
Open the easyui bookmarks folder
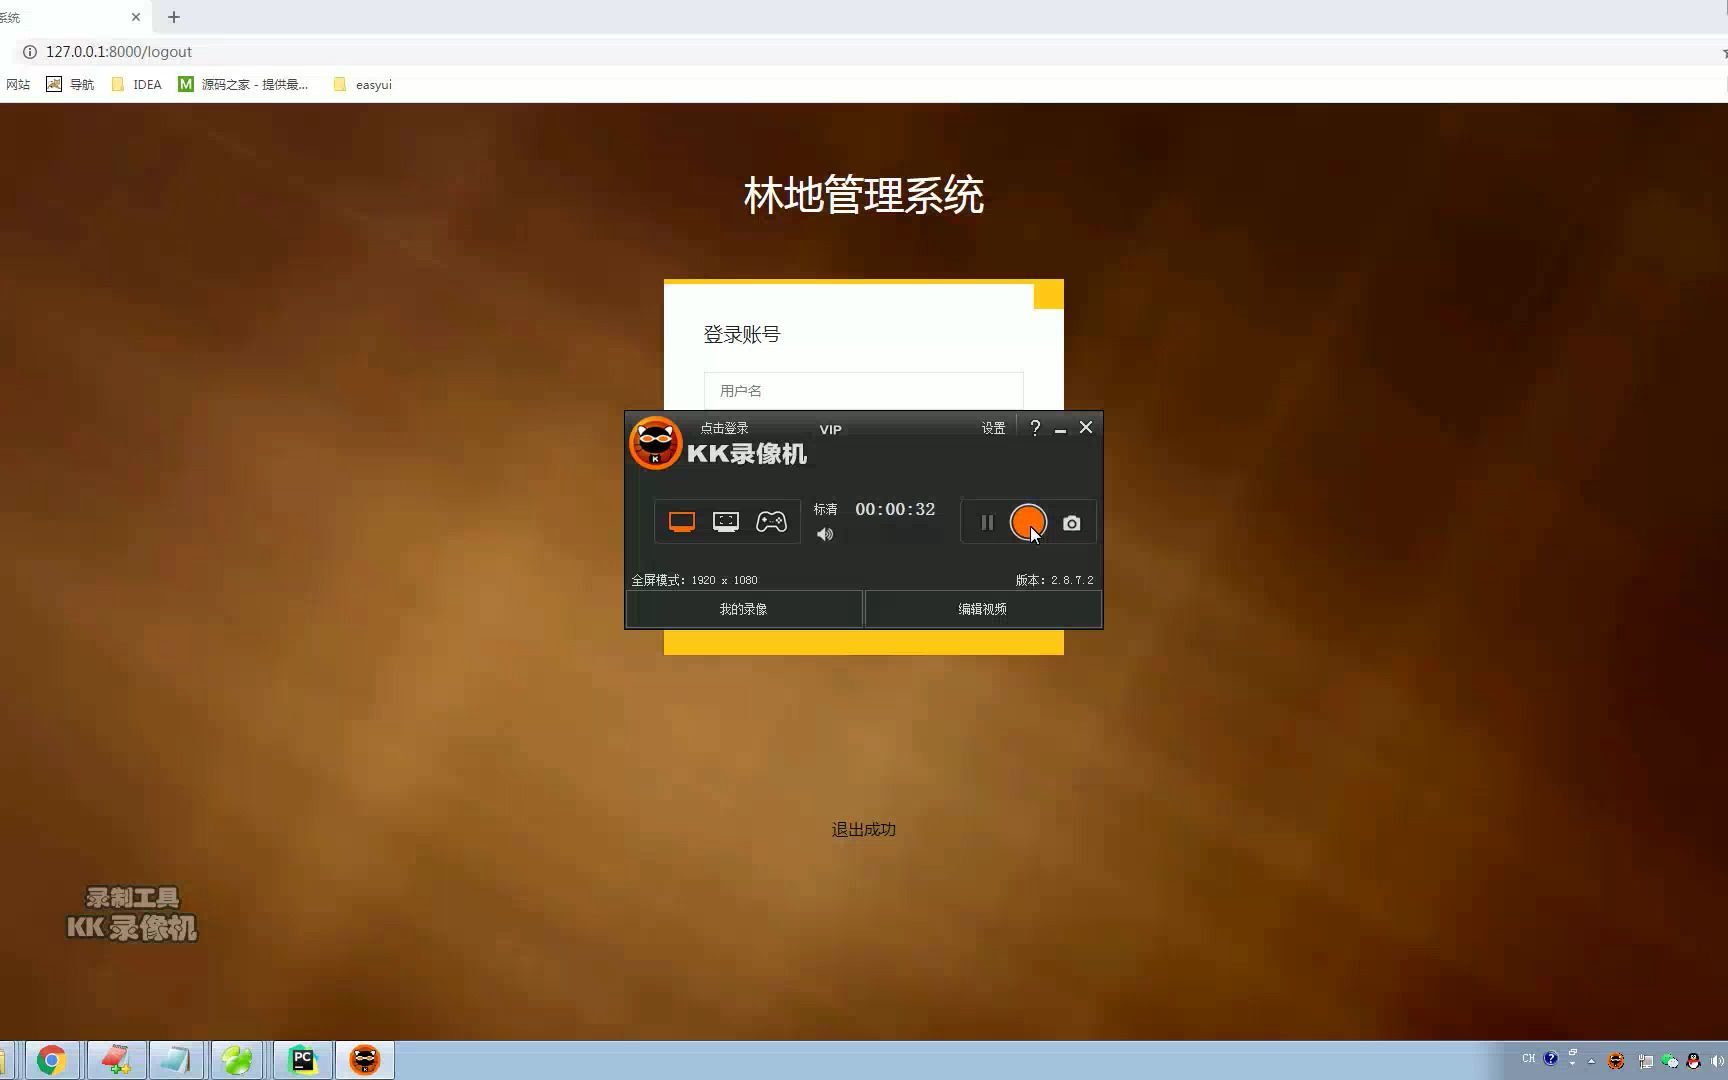click(361, 84)
